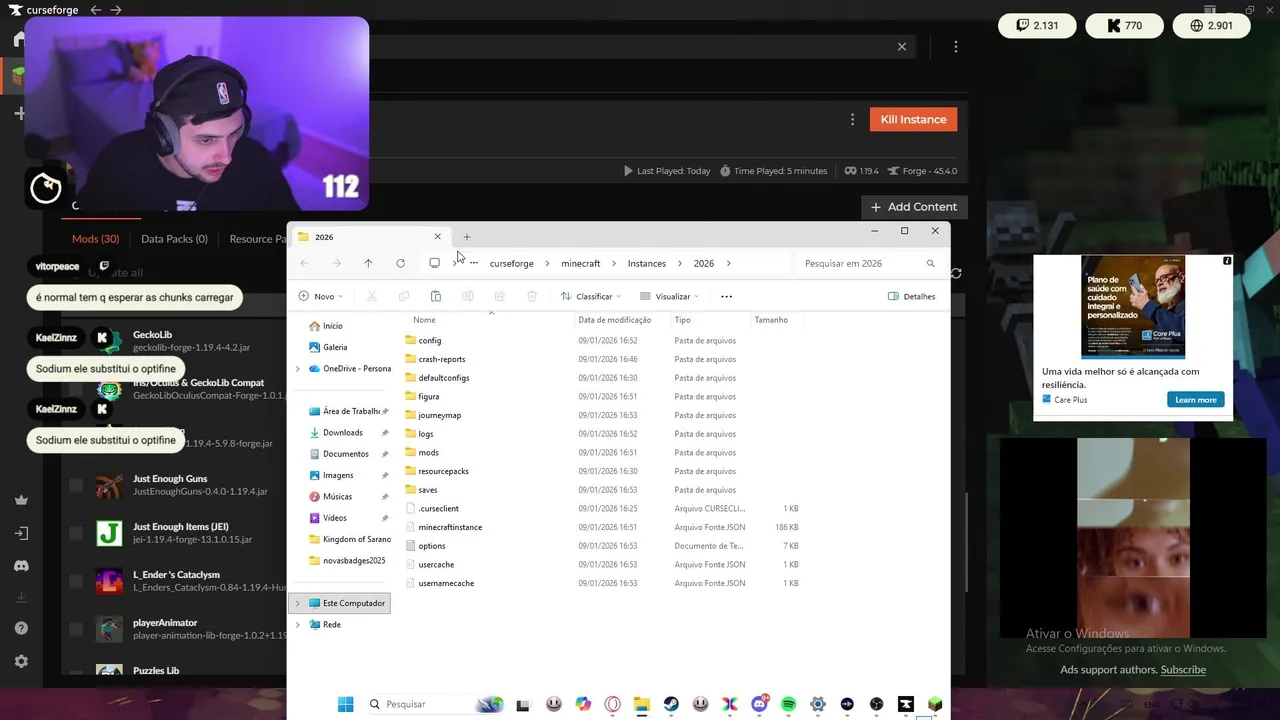Switch to the Mods (30) tab
Screen dimensions: 1280x720
tap(95, 239)
